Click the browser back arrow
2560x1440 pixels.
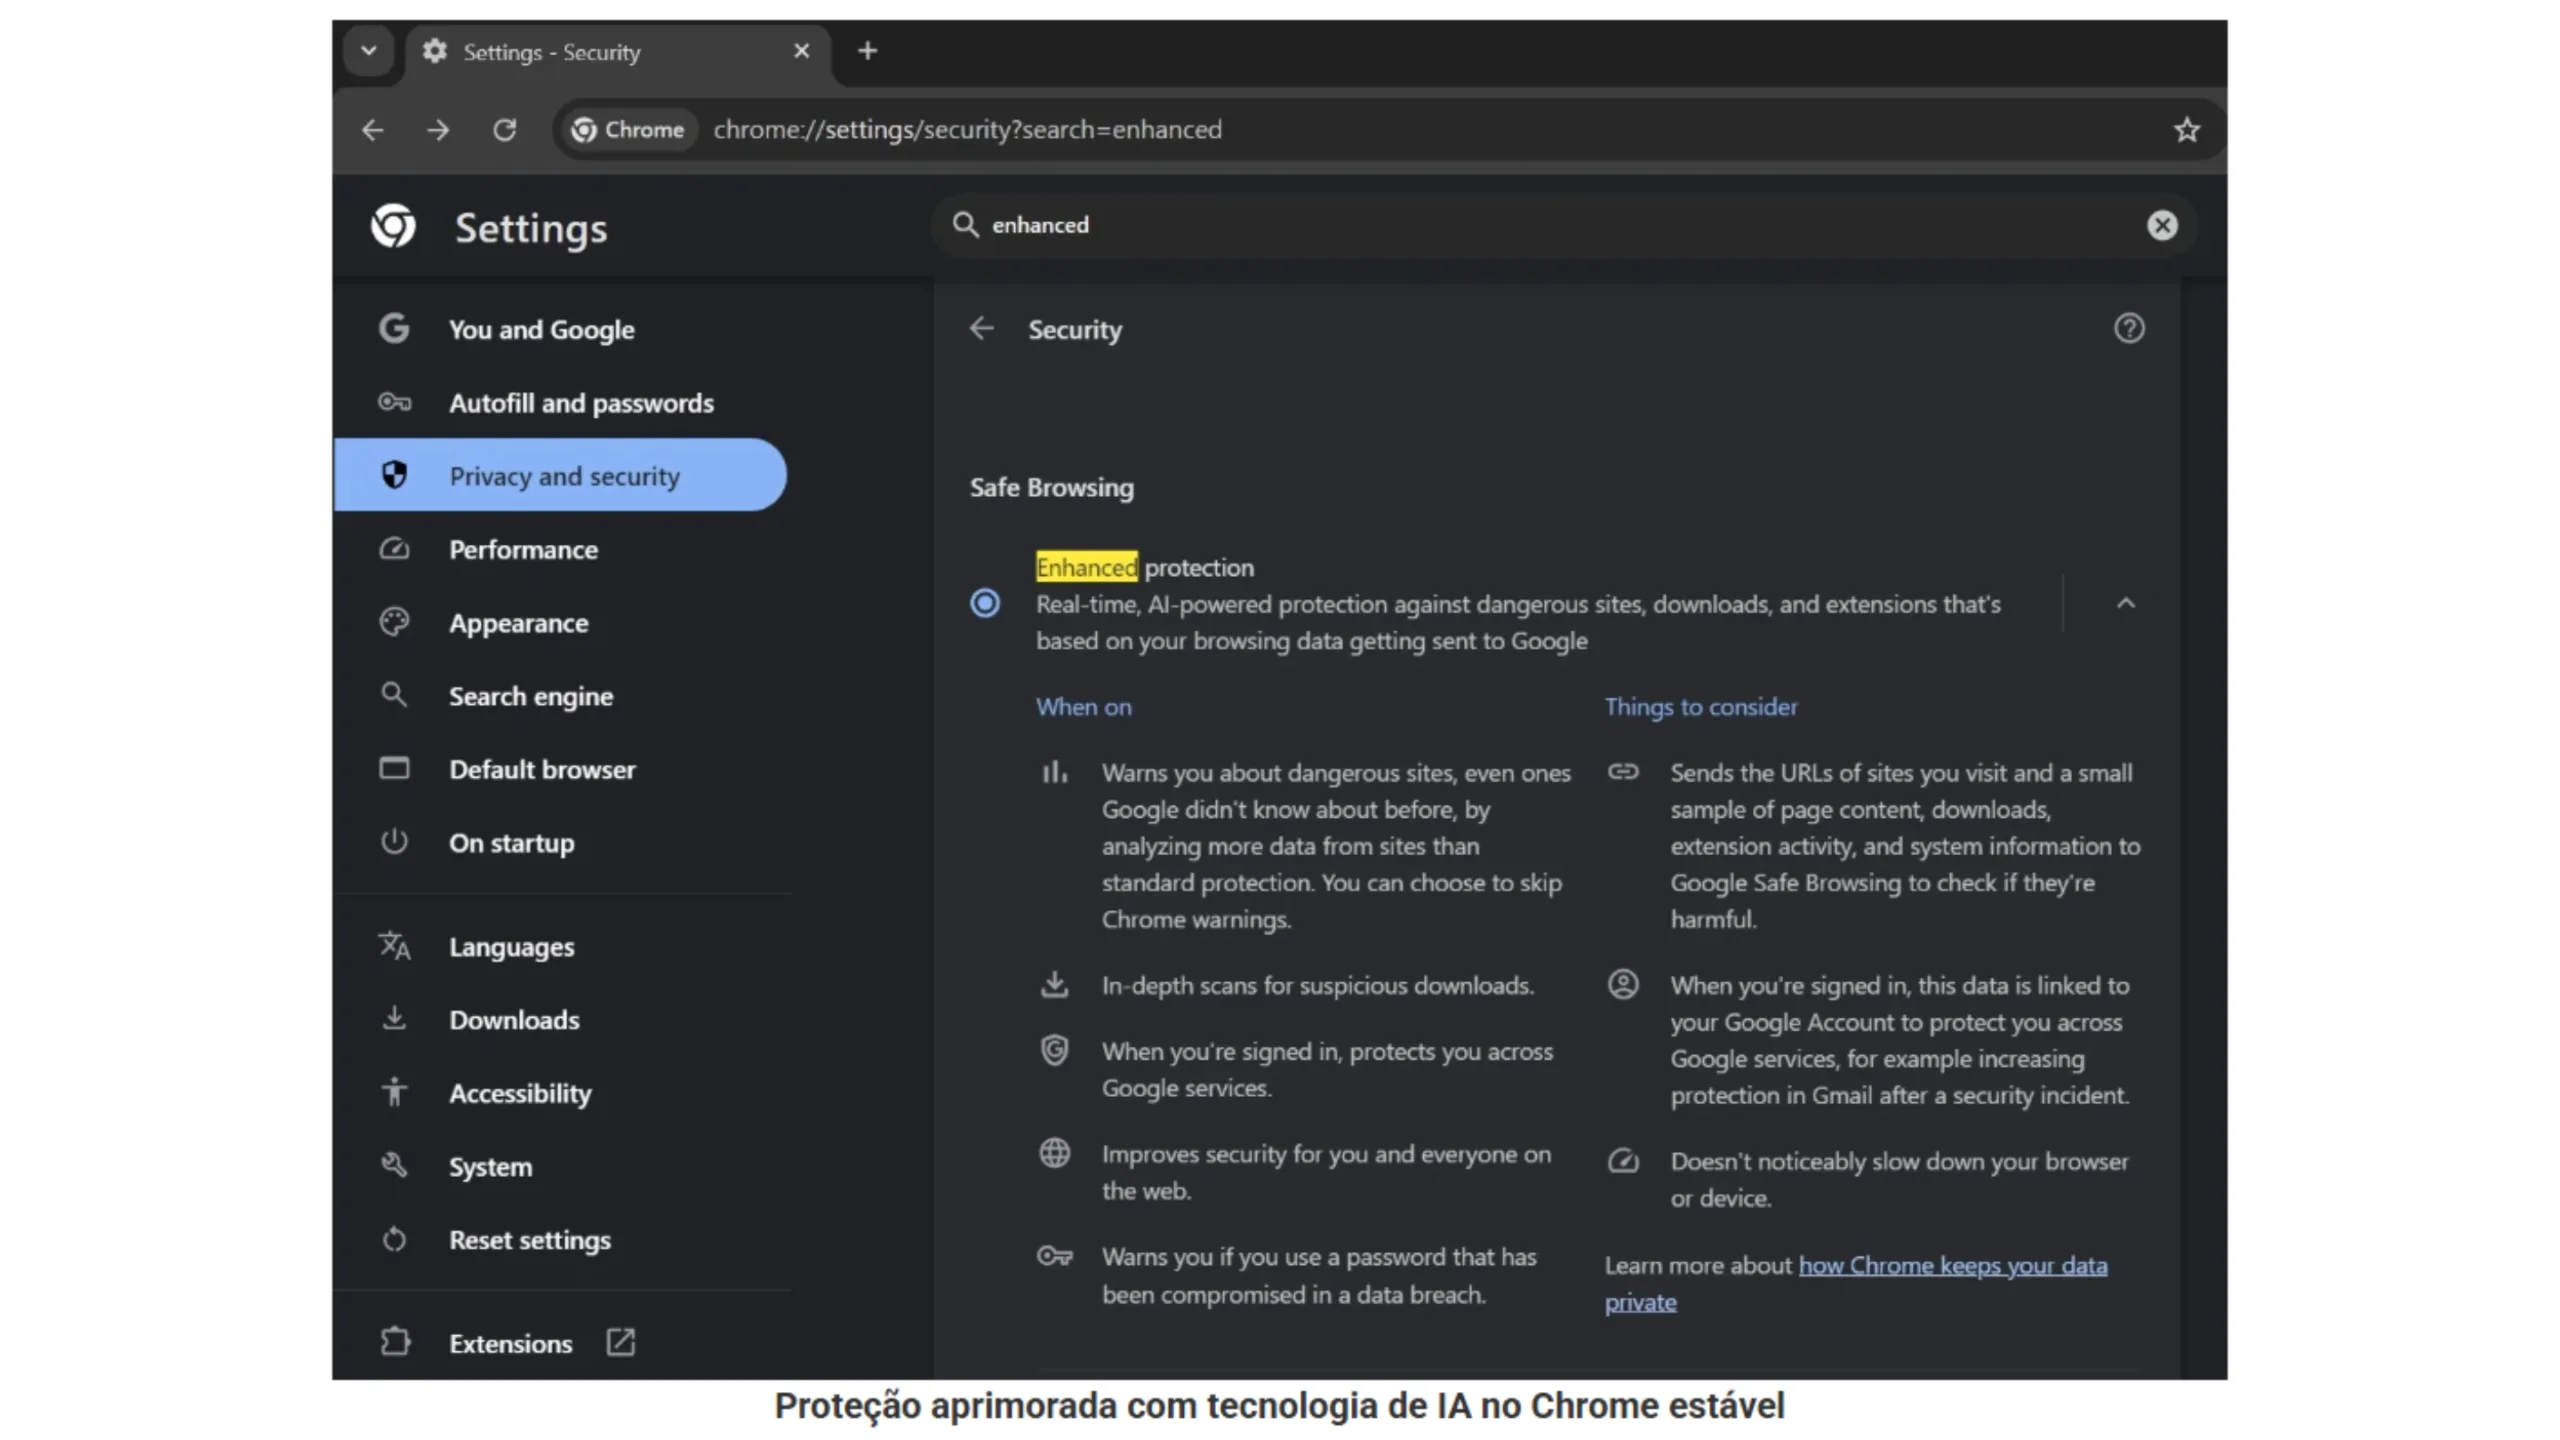(373, 130)
